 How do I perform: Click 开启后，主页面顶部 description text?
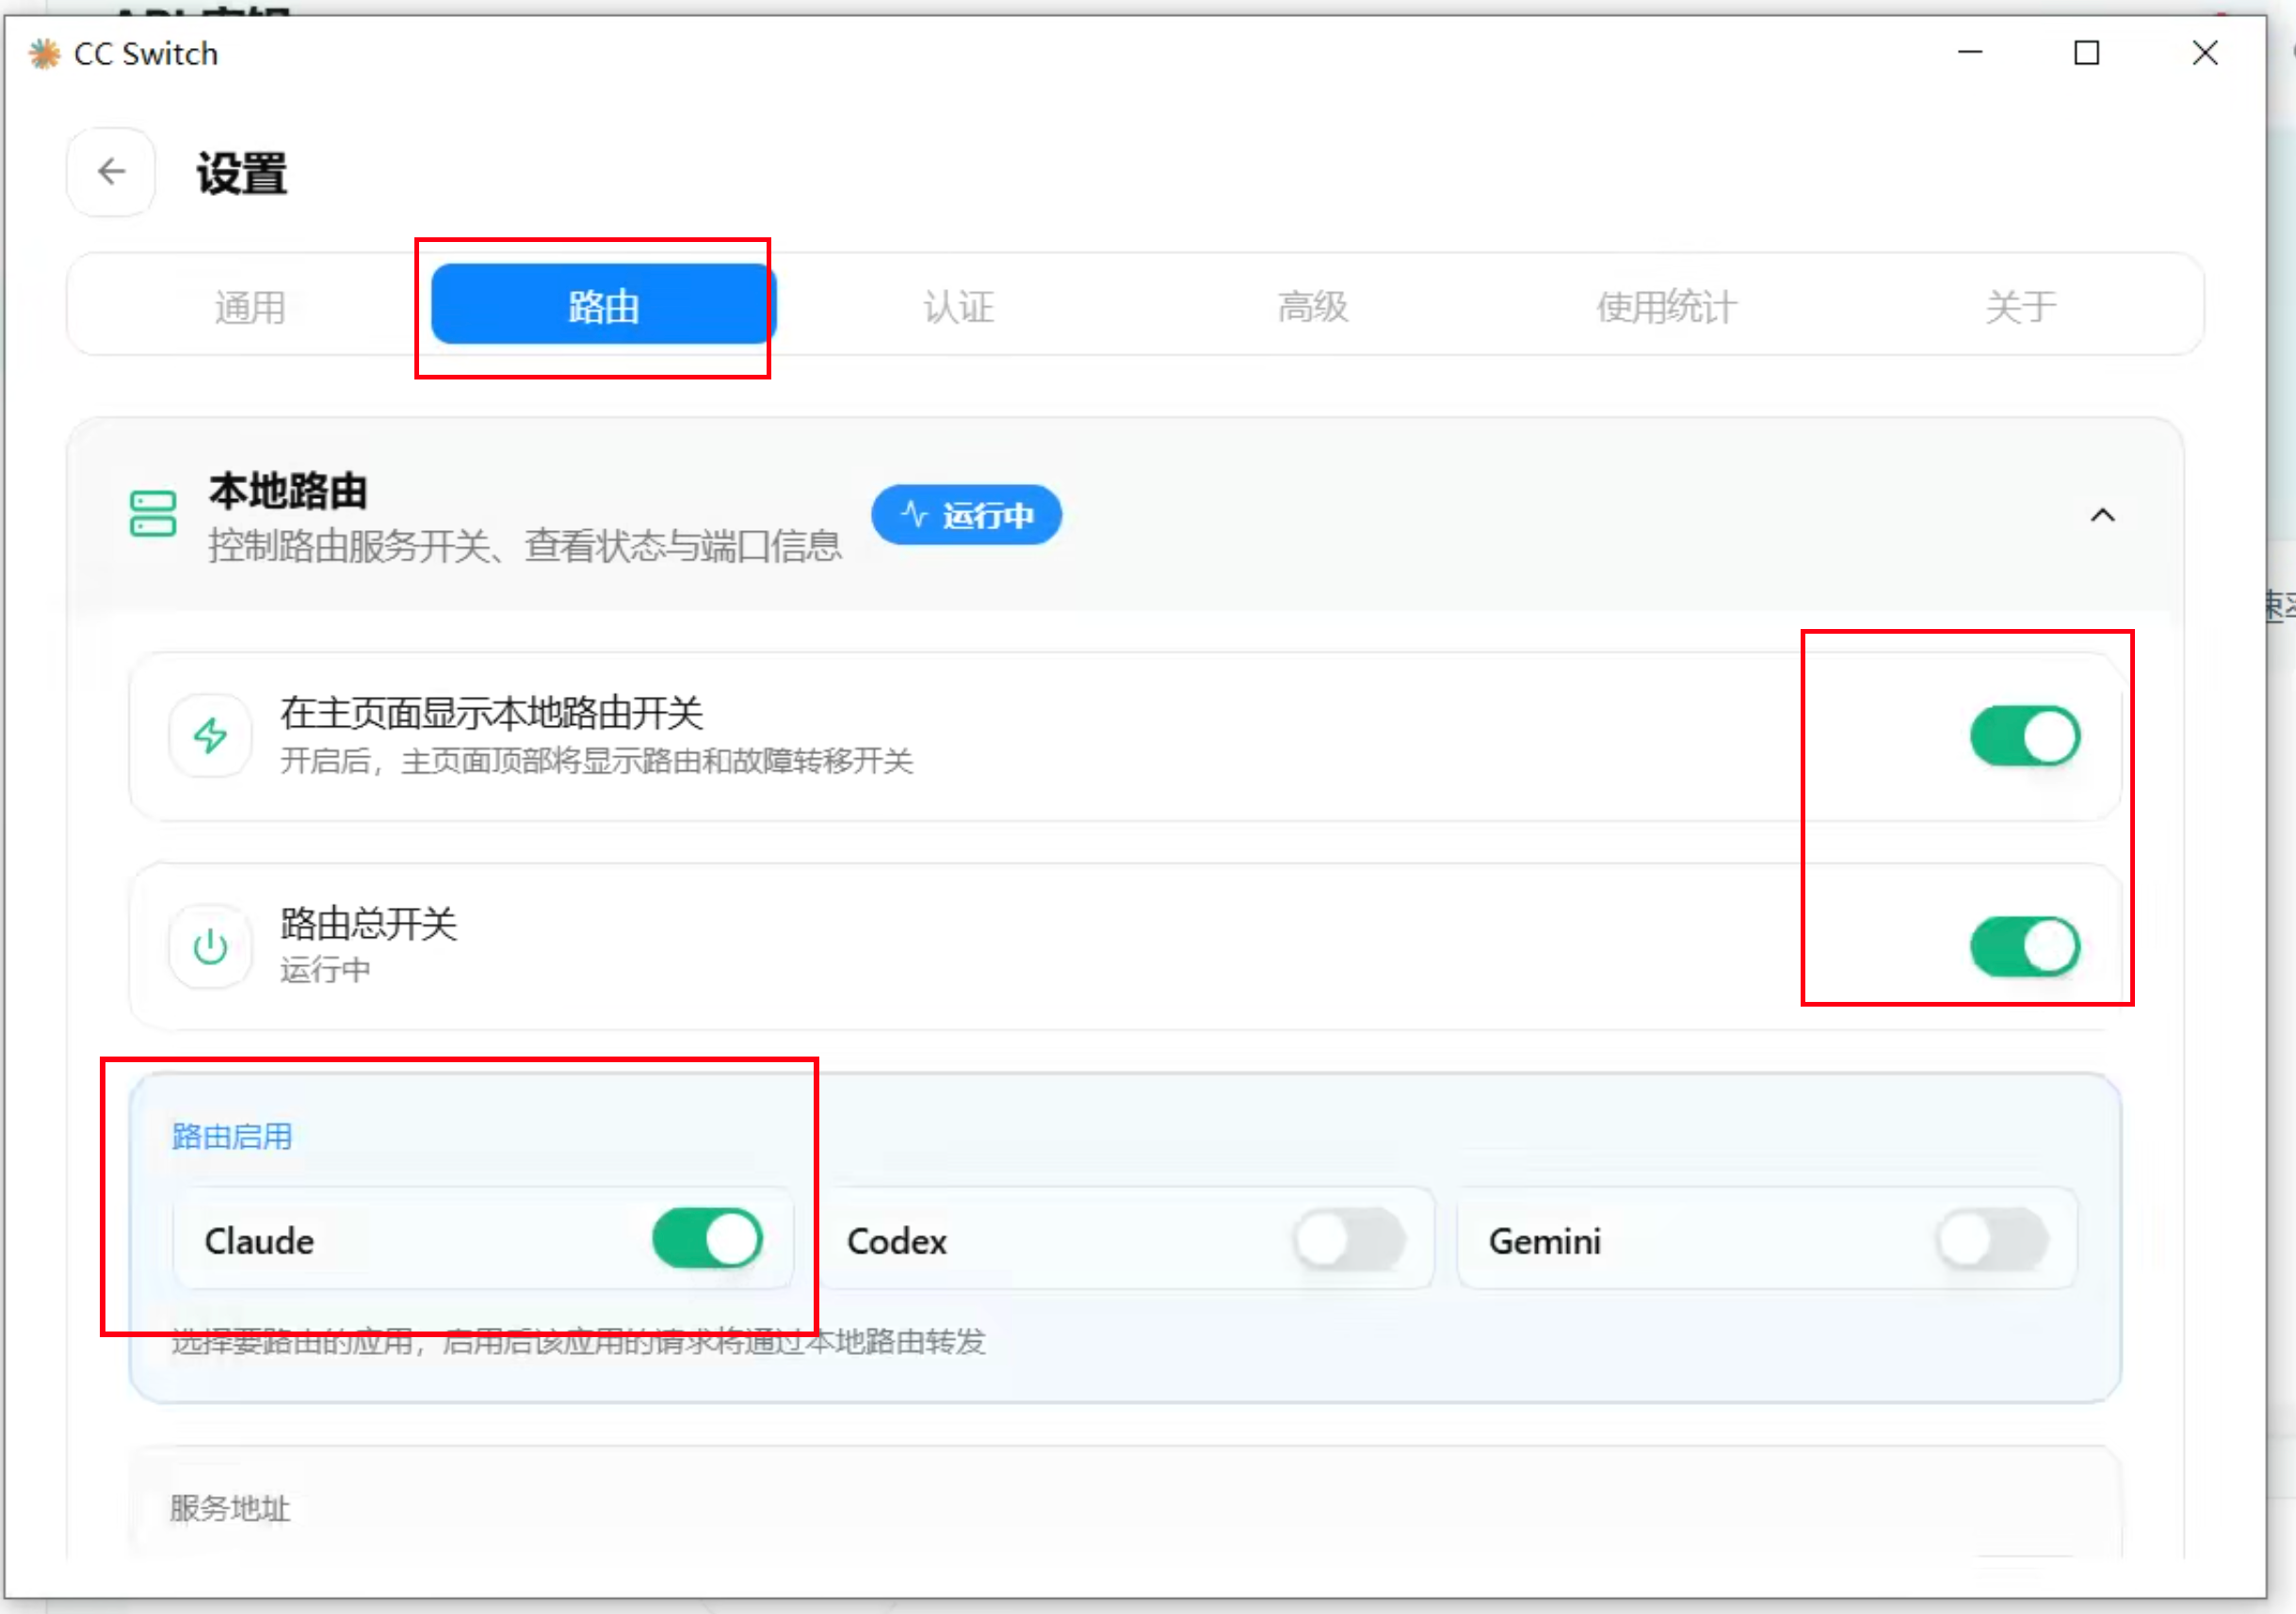pyautogui.click(x=596, y=761)
